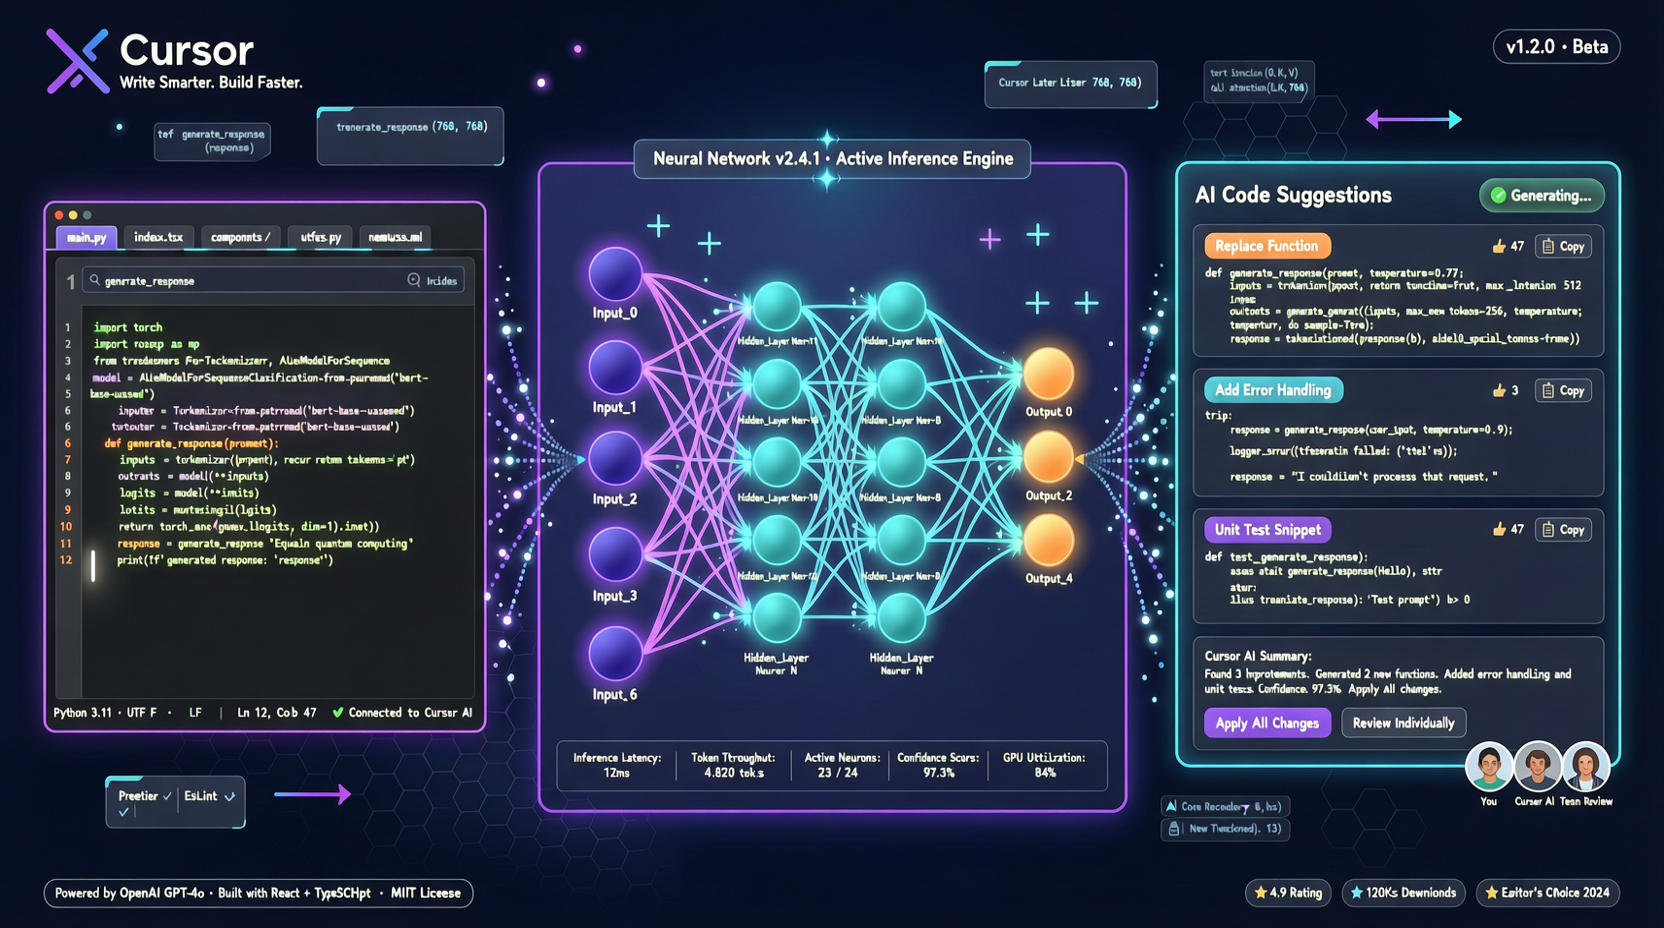Click Apply All Changes
Viewport: 1664px width, 928px height.
(x=1267, y=723)
